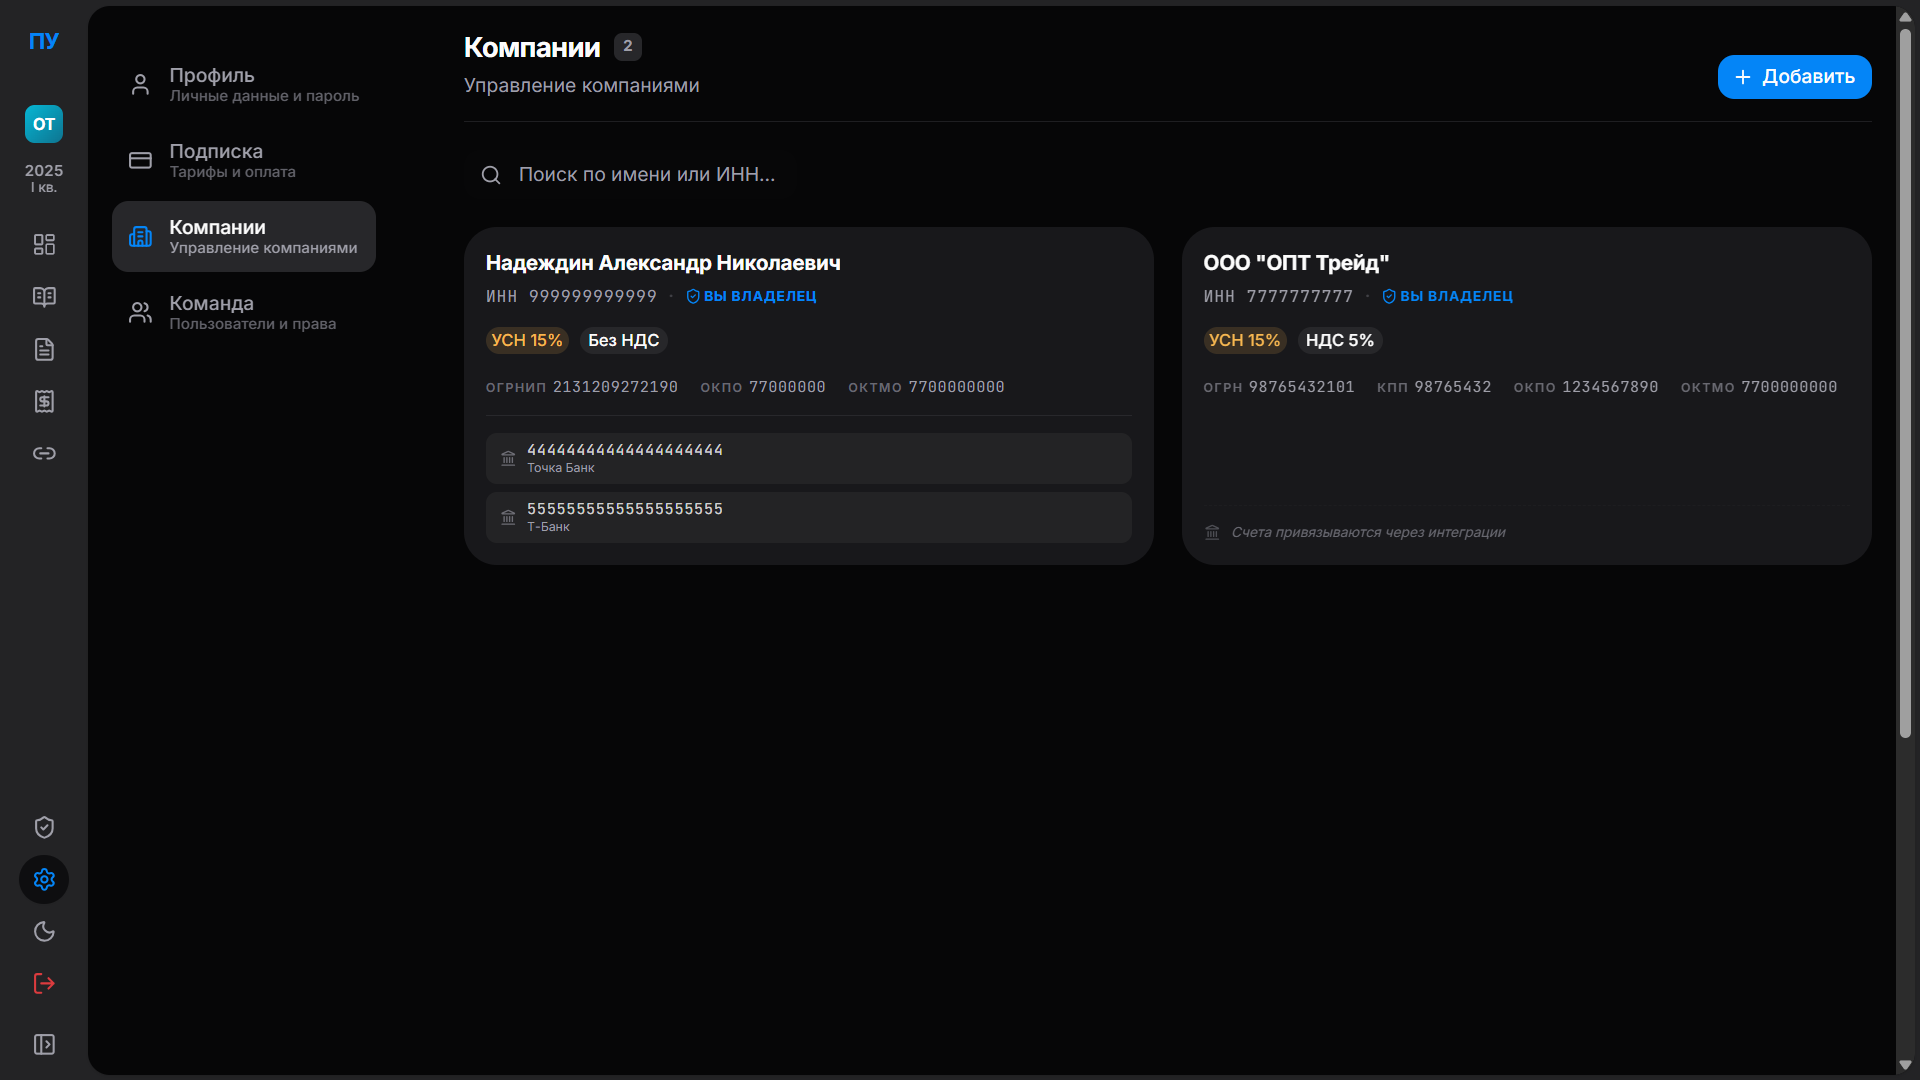Click the red logout icon
This screenshot has width=1920, height=1080.
pos(44,983)
